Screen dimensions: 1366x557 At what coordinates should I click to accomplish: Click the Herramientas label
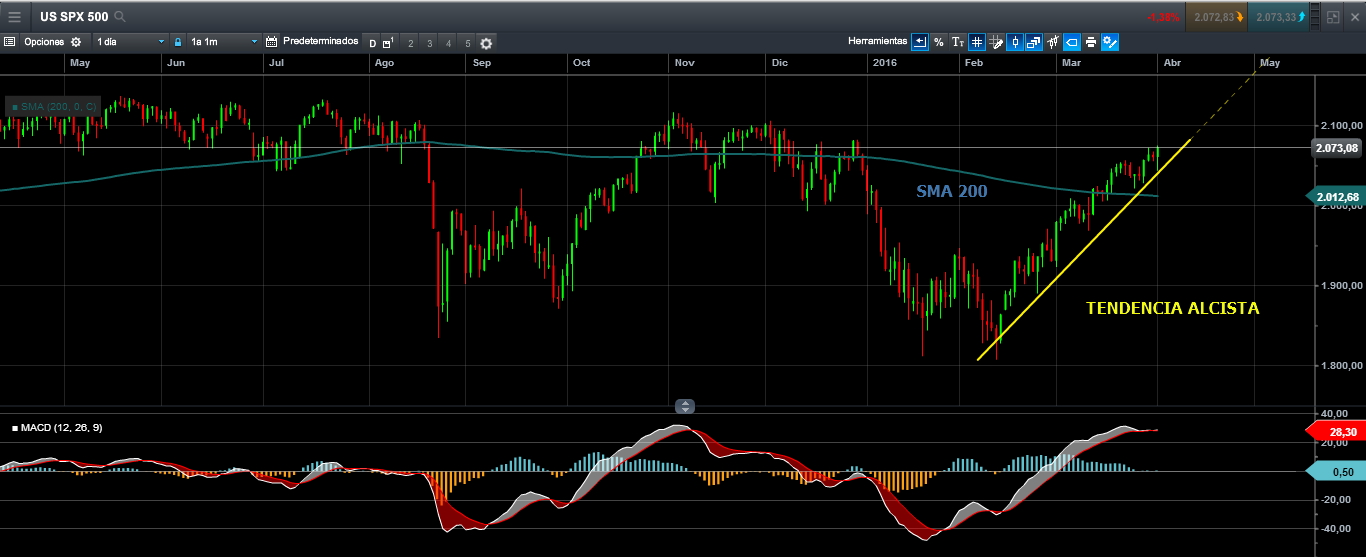[x=877, y=41]
